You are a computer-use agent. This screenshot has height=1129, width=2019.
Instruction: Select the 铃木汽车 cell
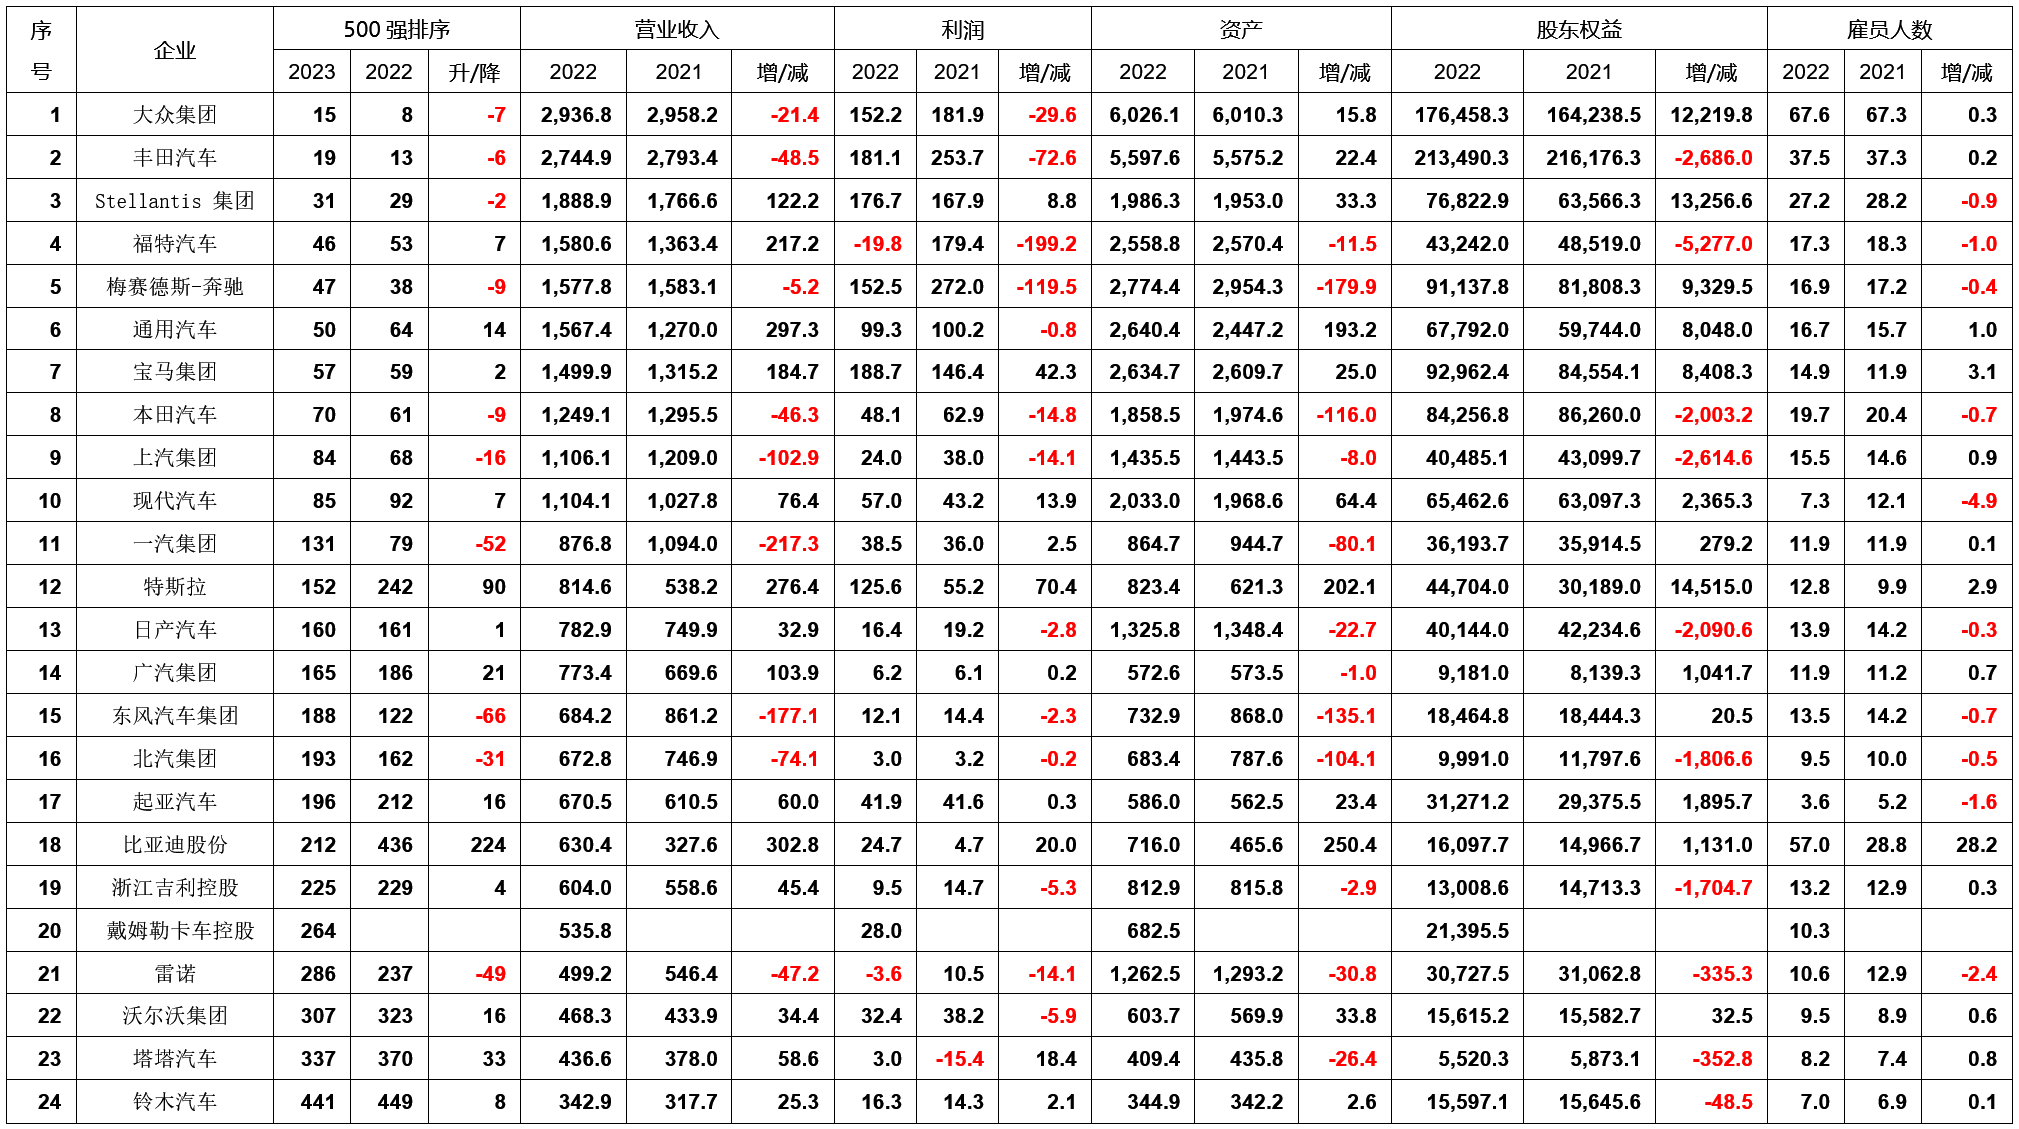175,1102
